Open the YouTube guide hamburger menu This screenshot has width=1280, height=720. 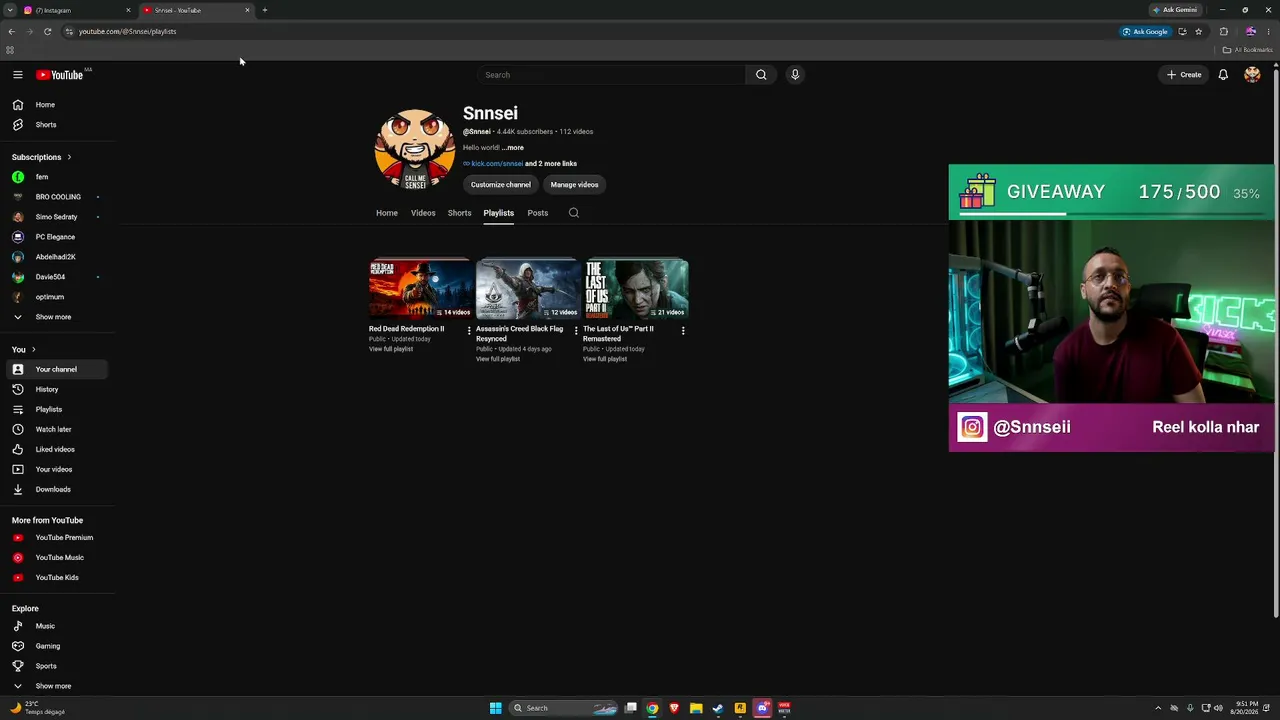(x=18, y=75)
